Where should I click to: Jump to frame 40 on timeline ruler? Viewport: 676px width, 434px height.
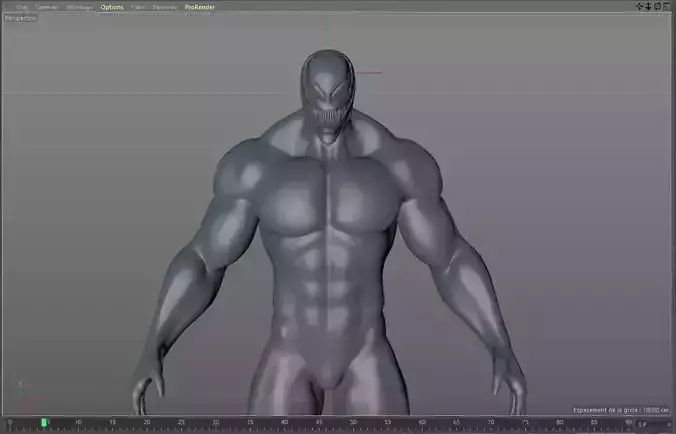284,422
